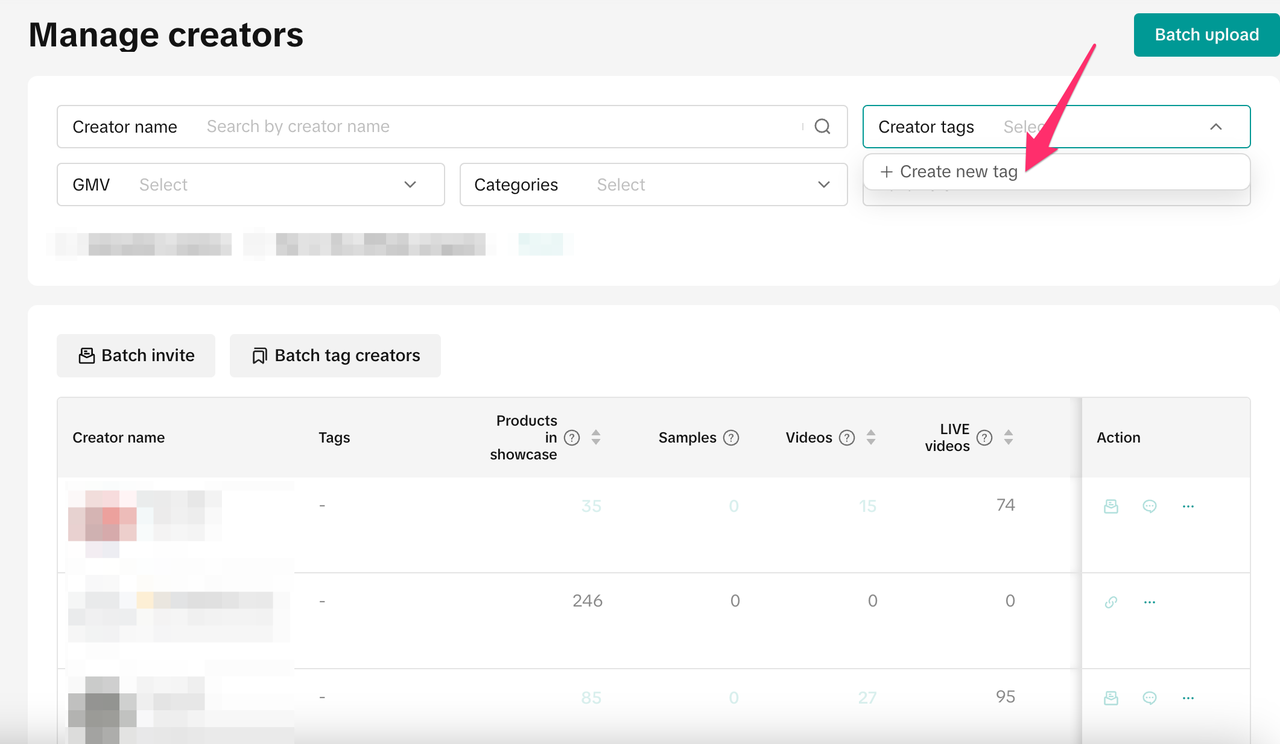Click help icon beside Products in showcase
Viewport: 1280px width, 744px height.
(x=572, y=438)
